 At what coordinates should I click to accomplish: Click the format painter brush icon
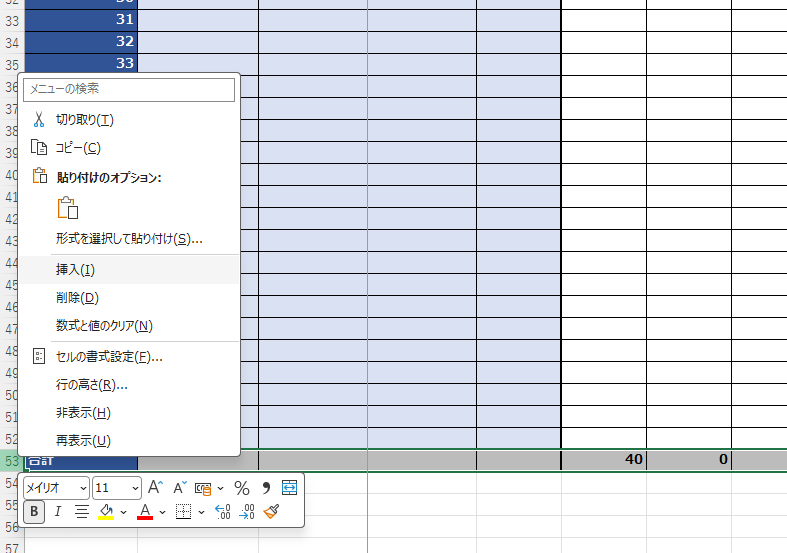[272, 512]
